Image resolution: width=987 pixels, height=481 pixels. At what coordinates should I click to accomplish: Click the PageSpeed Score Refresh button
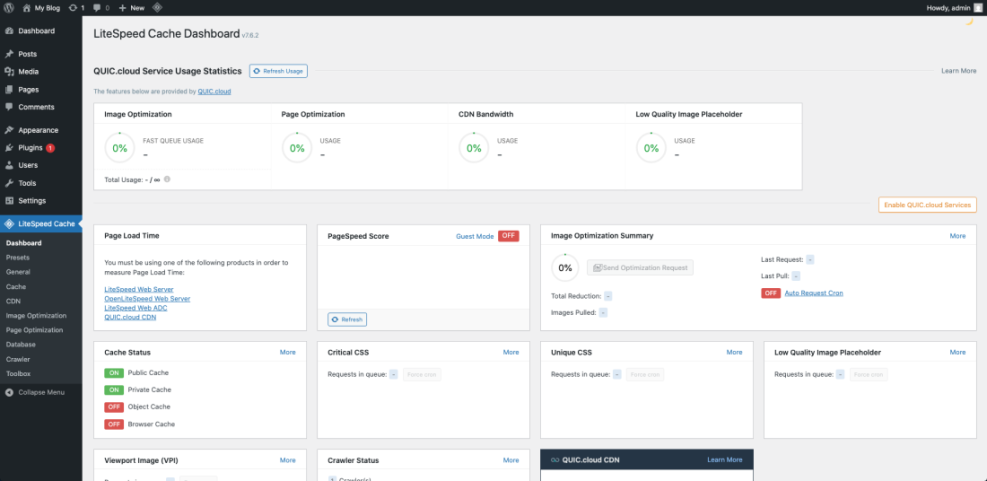[347, 320]
